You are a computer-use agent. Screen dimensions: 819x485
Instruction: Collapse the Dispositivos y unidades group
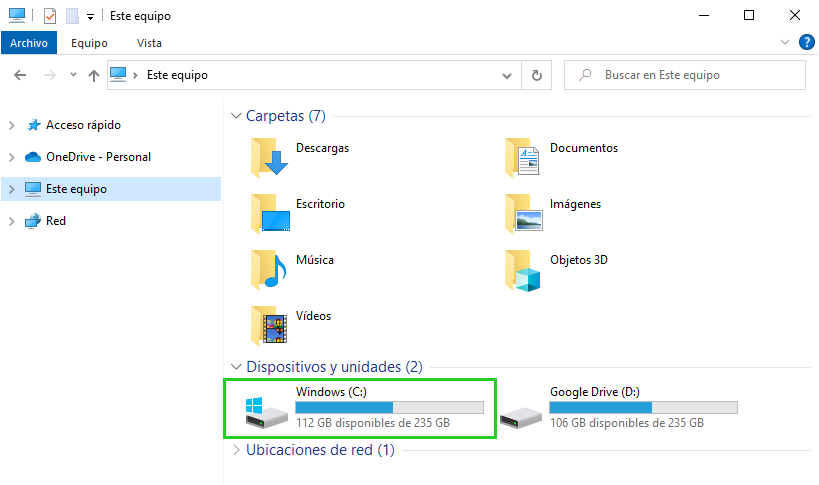236,366
